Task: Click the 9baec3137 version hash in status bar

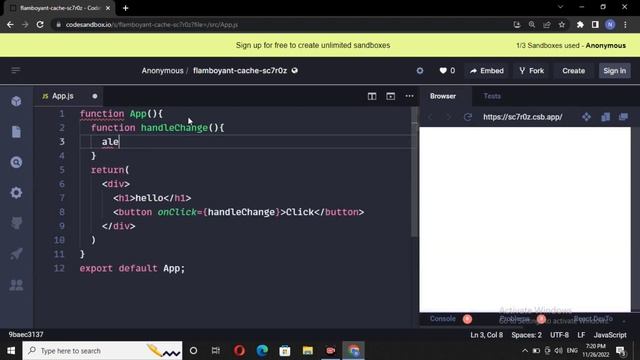Action: [x=26, y=335]
